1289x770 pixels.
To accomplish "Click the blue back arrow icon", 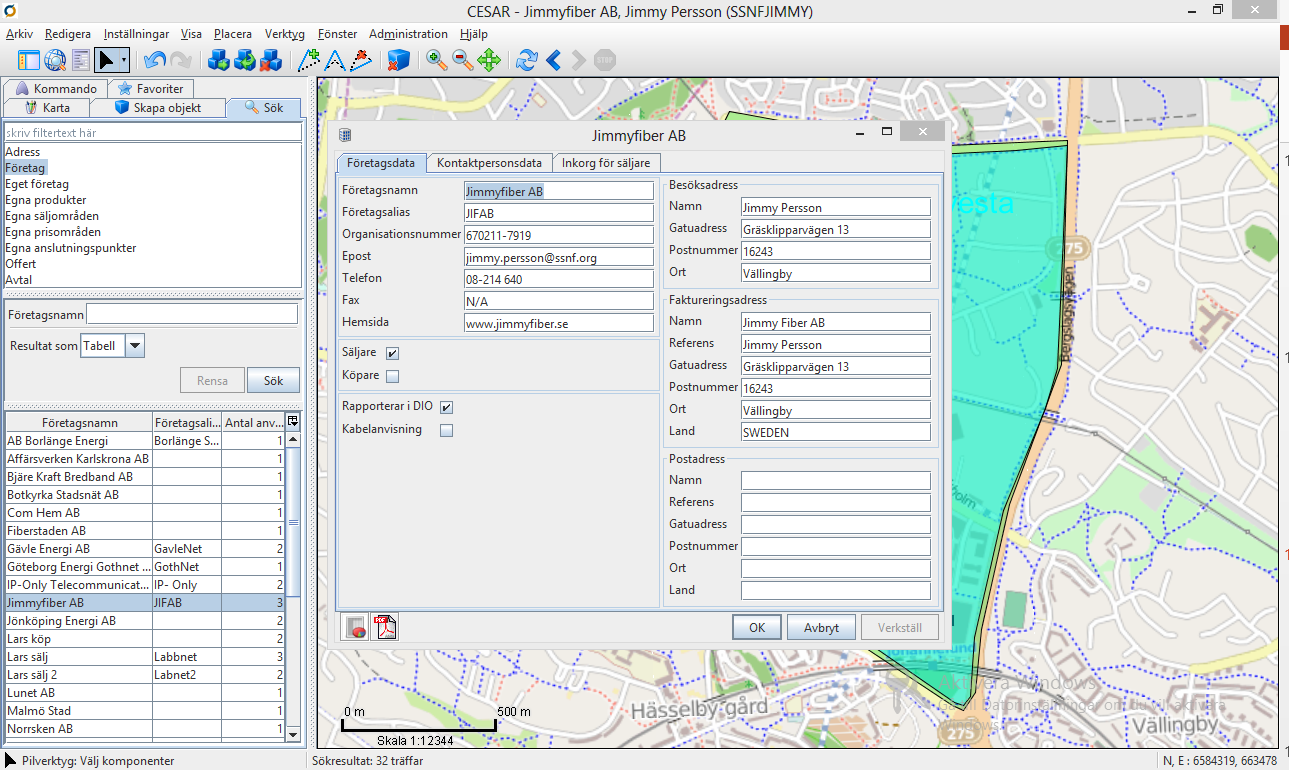I will pos(553,61).
